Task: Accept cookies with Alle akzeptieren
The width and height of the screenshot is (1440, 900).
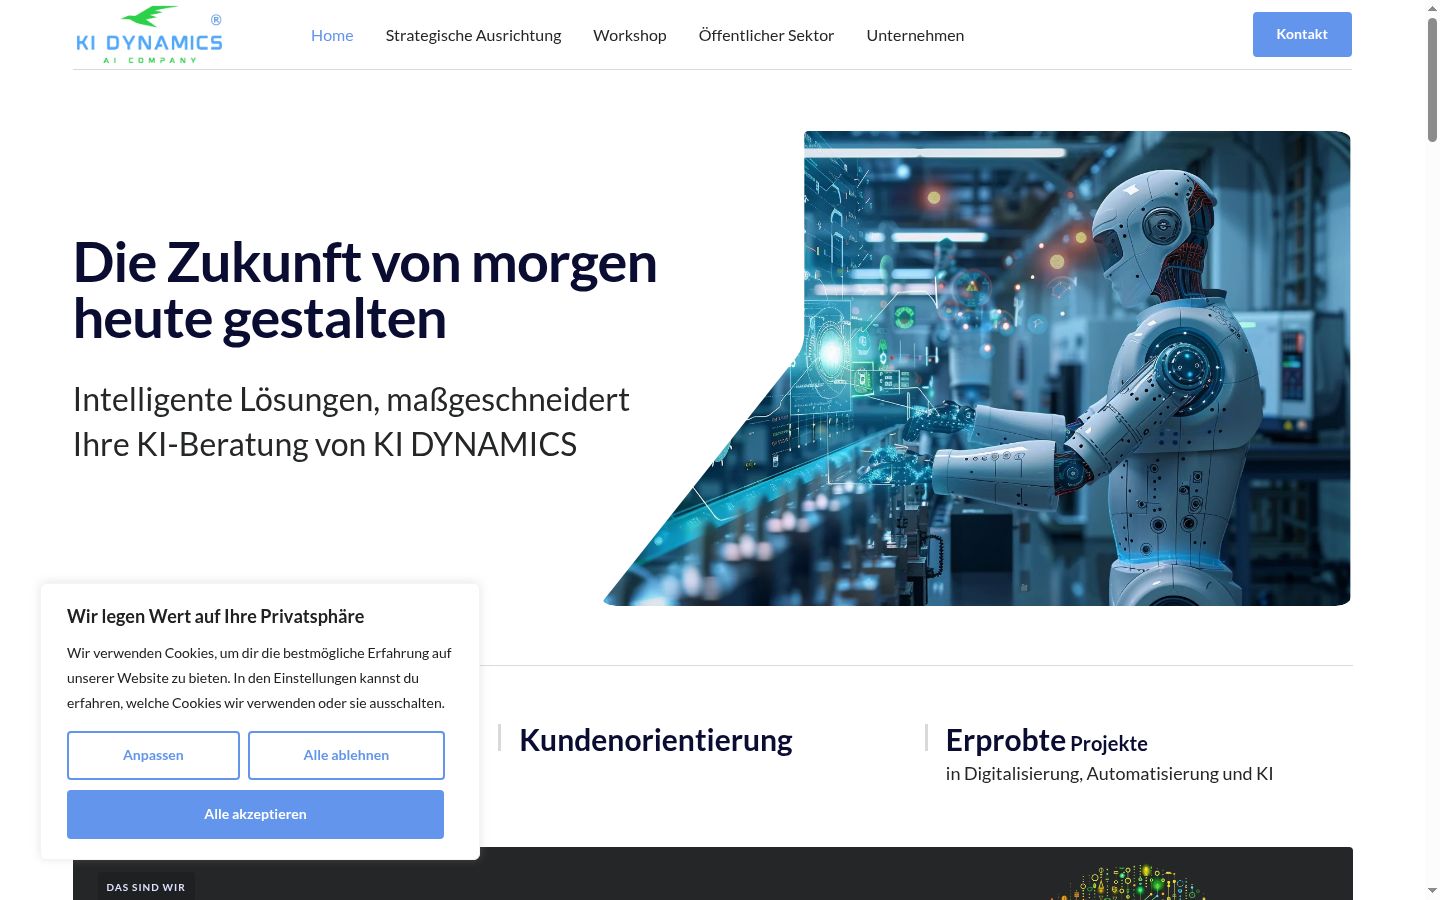Action: click(x=255, y=814)
